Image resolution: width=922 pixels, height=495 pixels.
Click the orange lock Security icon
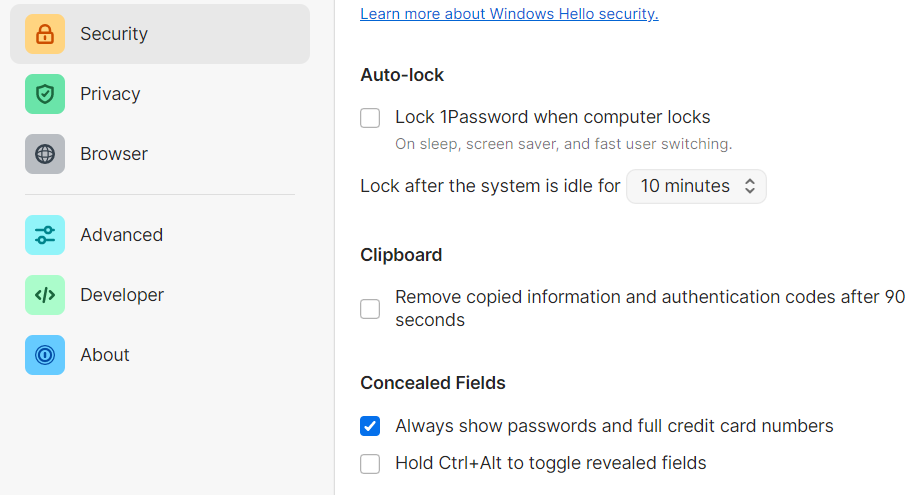(x=45, y=34)
